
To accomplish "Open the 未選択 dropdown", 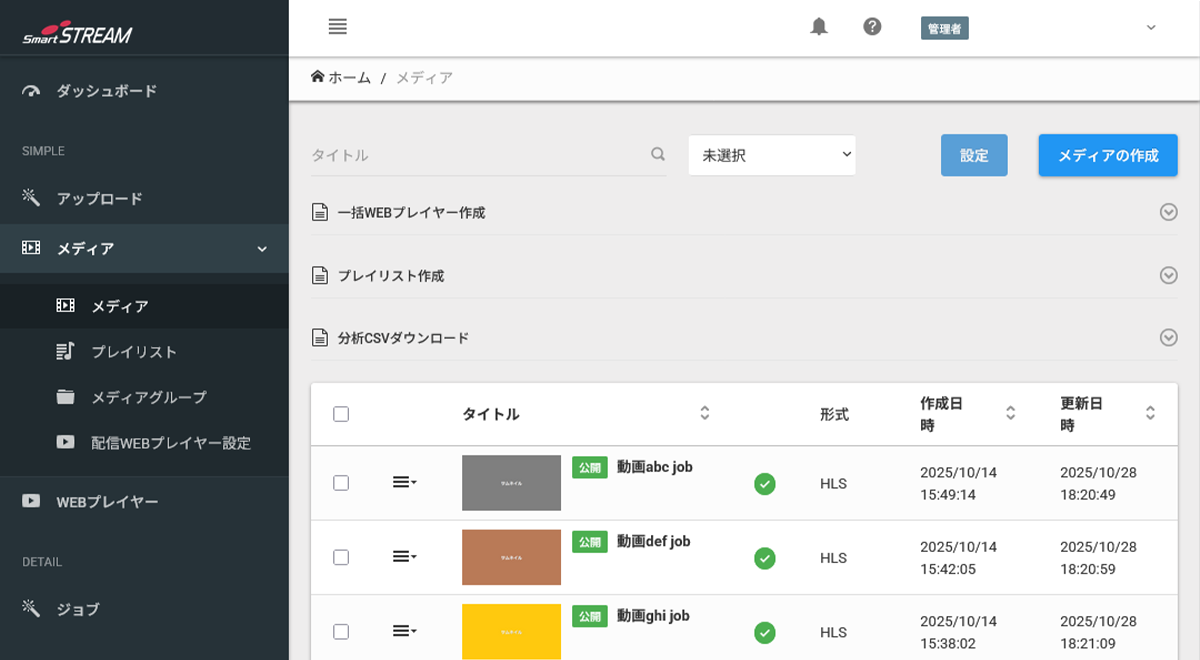I will (x=771, y=155).
